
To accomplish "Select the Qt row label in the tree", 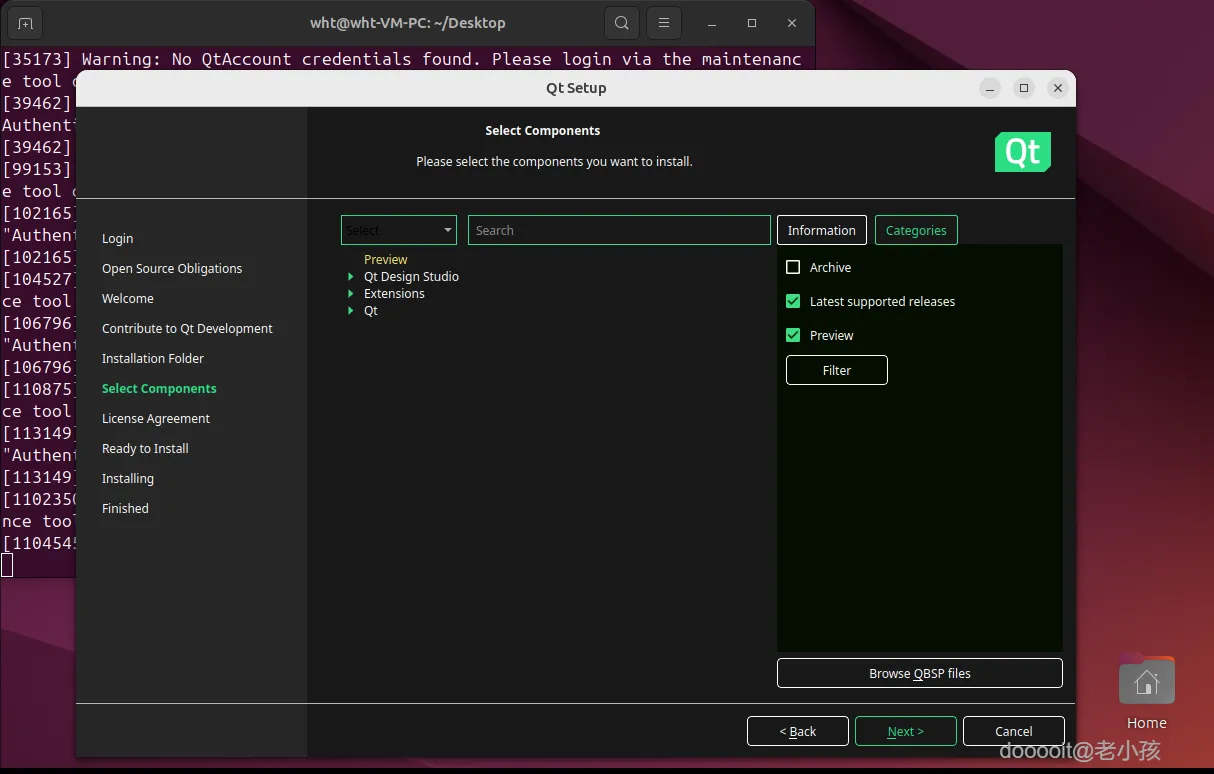I will (x=371, y=310).
